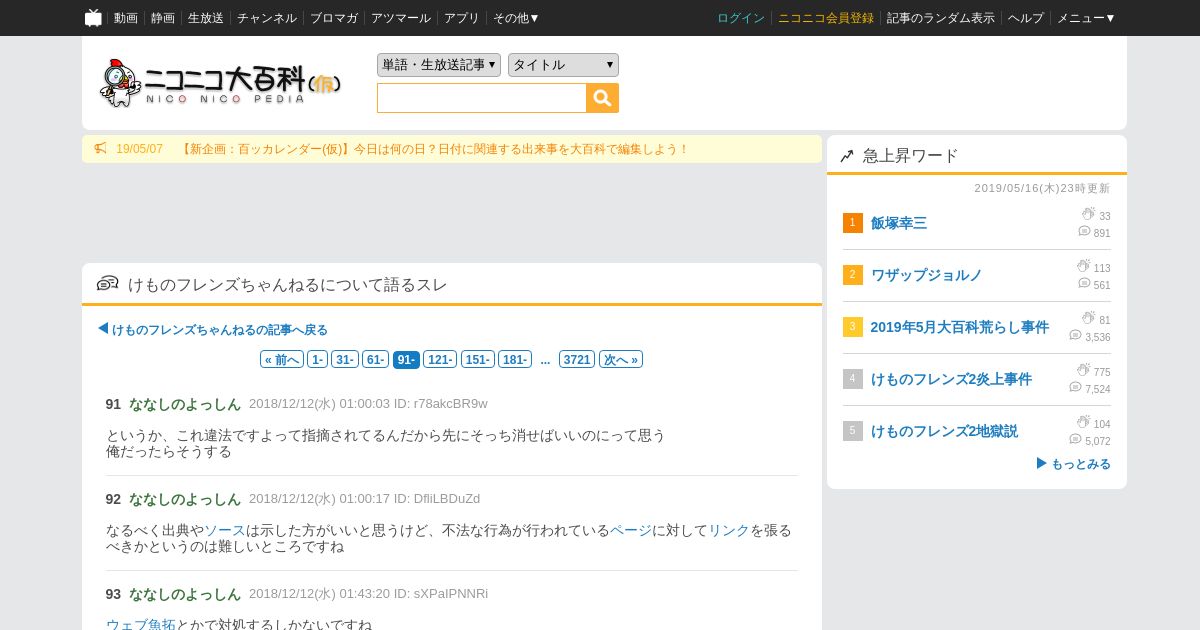1200x630 pixels.
Task: Click clap icon for けものフレンズ2地獄説
Action: coord(1083,422)
